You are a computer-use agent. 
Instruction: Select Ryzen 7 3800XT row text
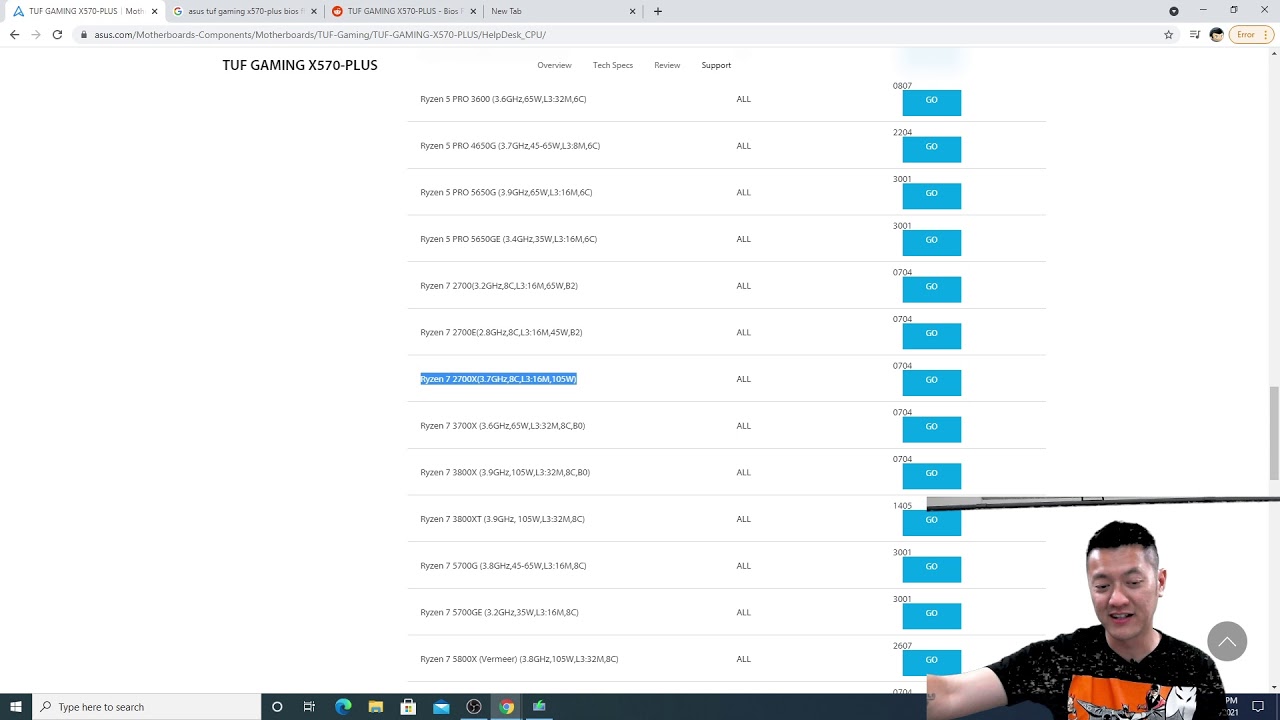[x=502, y=519]
